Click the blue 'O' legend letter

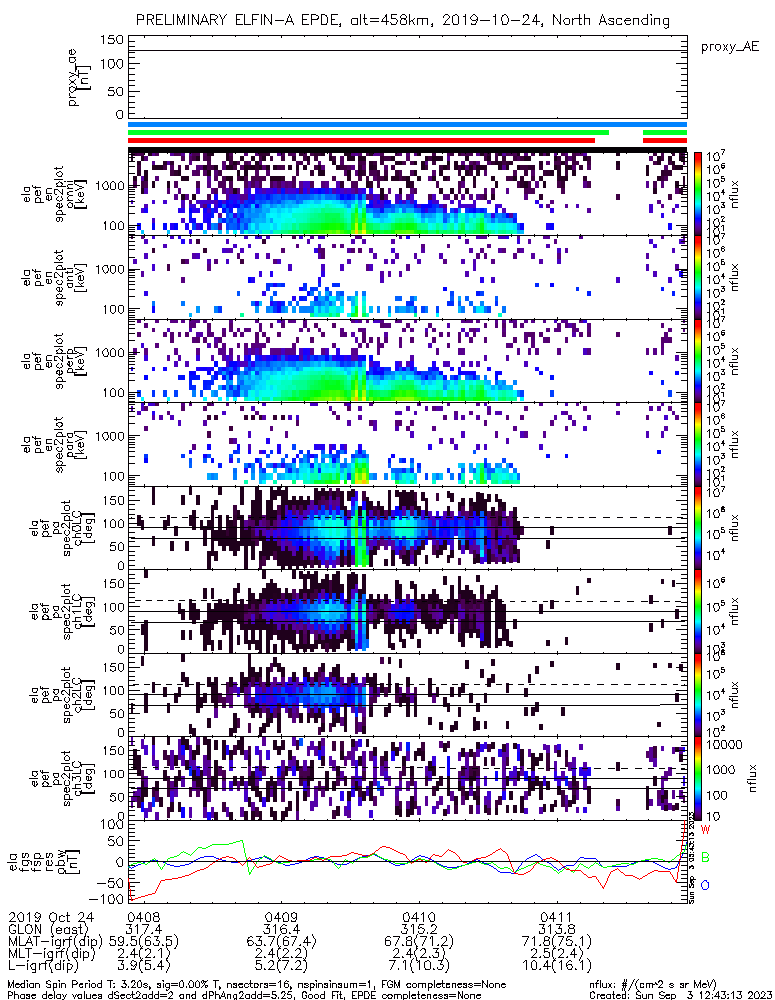coord(706,886)
